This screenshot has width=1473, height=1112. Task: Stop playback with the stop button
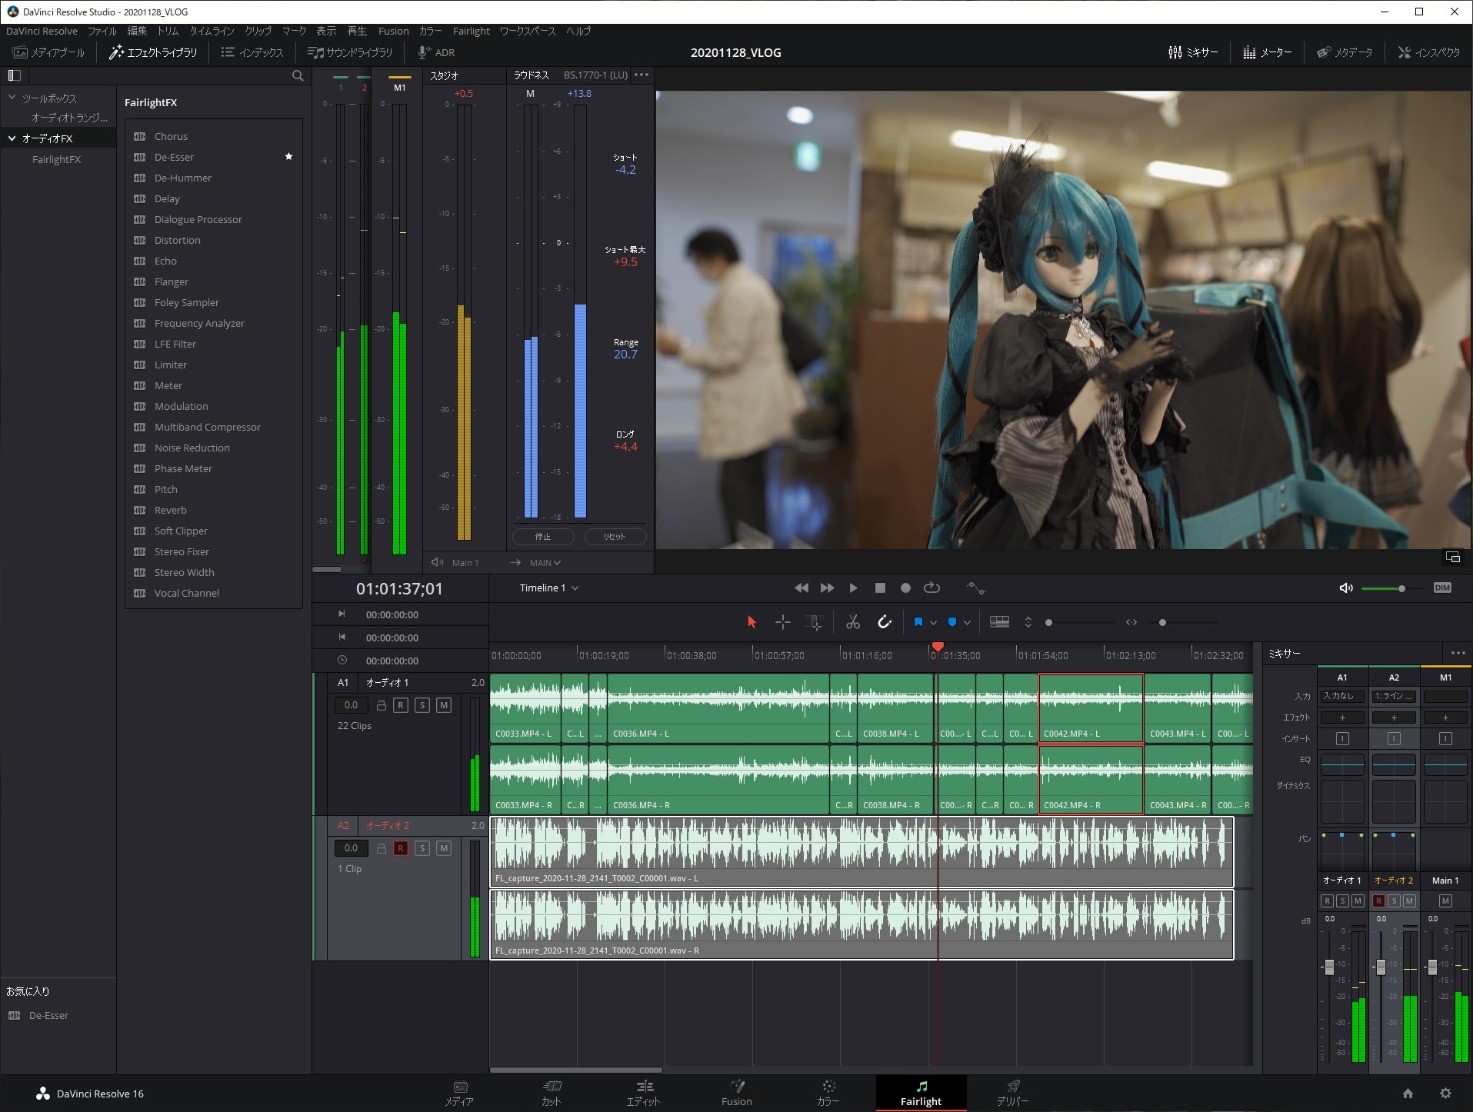880,588
